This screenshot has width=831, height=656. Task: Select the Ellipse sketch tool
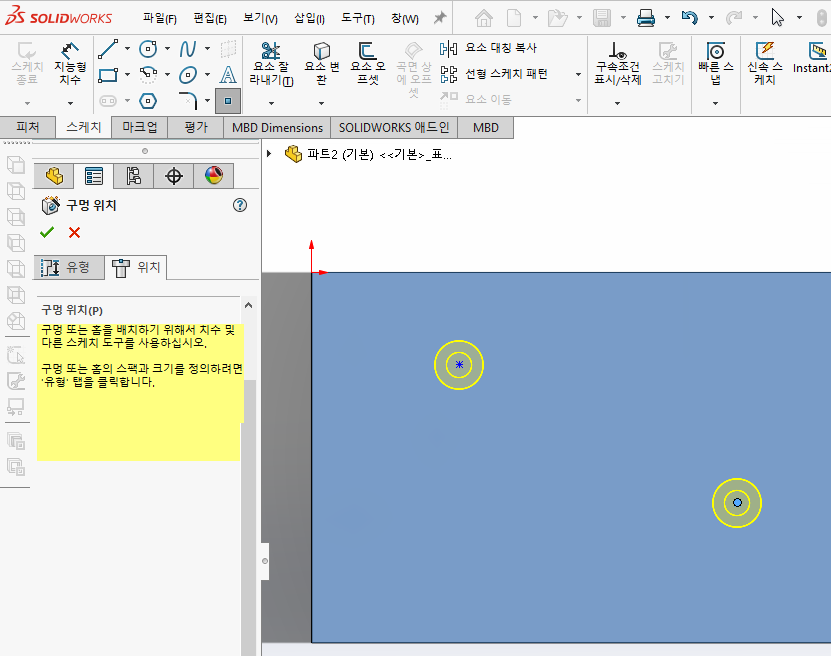pos(188,75)
